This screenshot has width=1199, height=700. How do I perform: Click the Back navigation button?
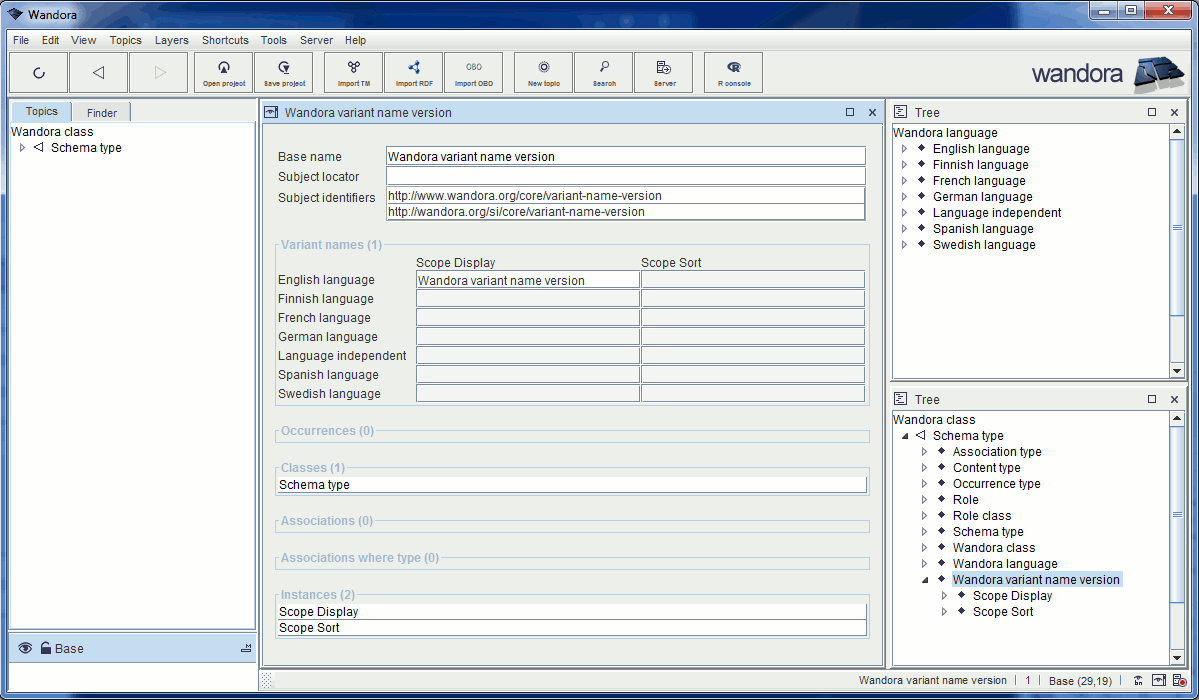[98, 72]
